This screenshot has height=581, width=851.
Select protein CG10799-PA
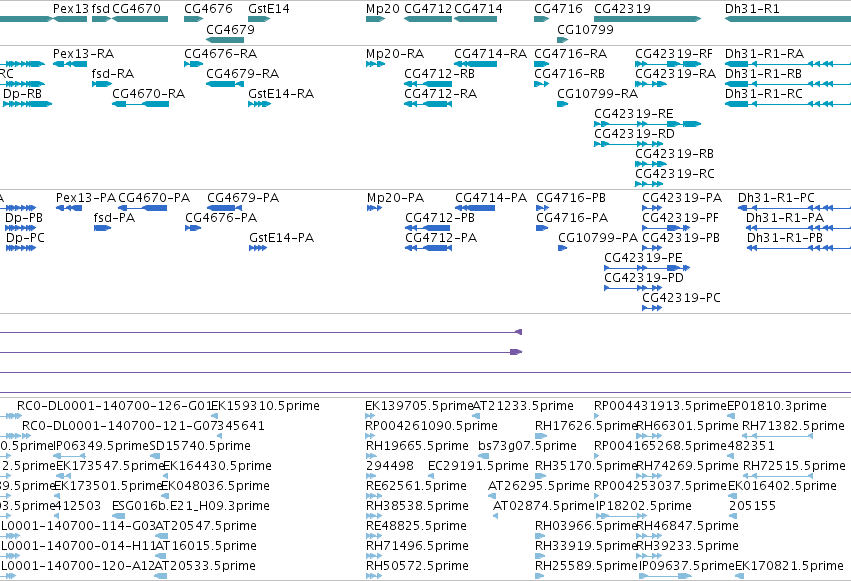(562, 248)
